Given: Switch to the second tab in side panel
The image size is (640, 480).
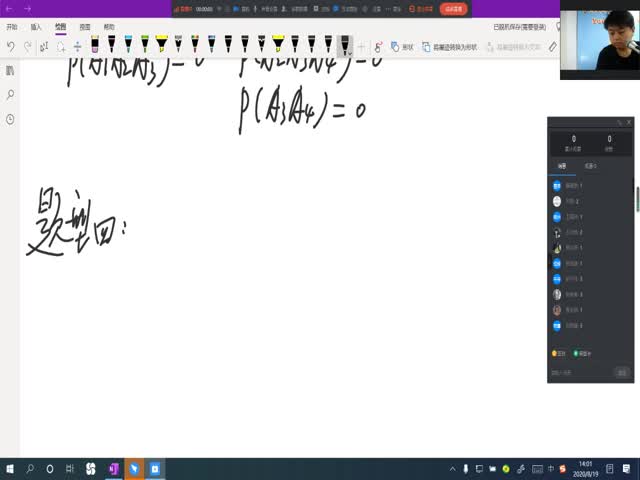Looking at the screenshot, I should tap(590, 166).
